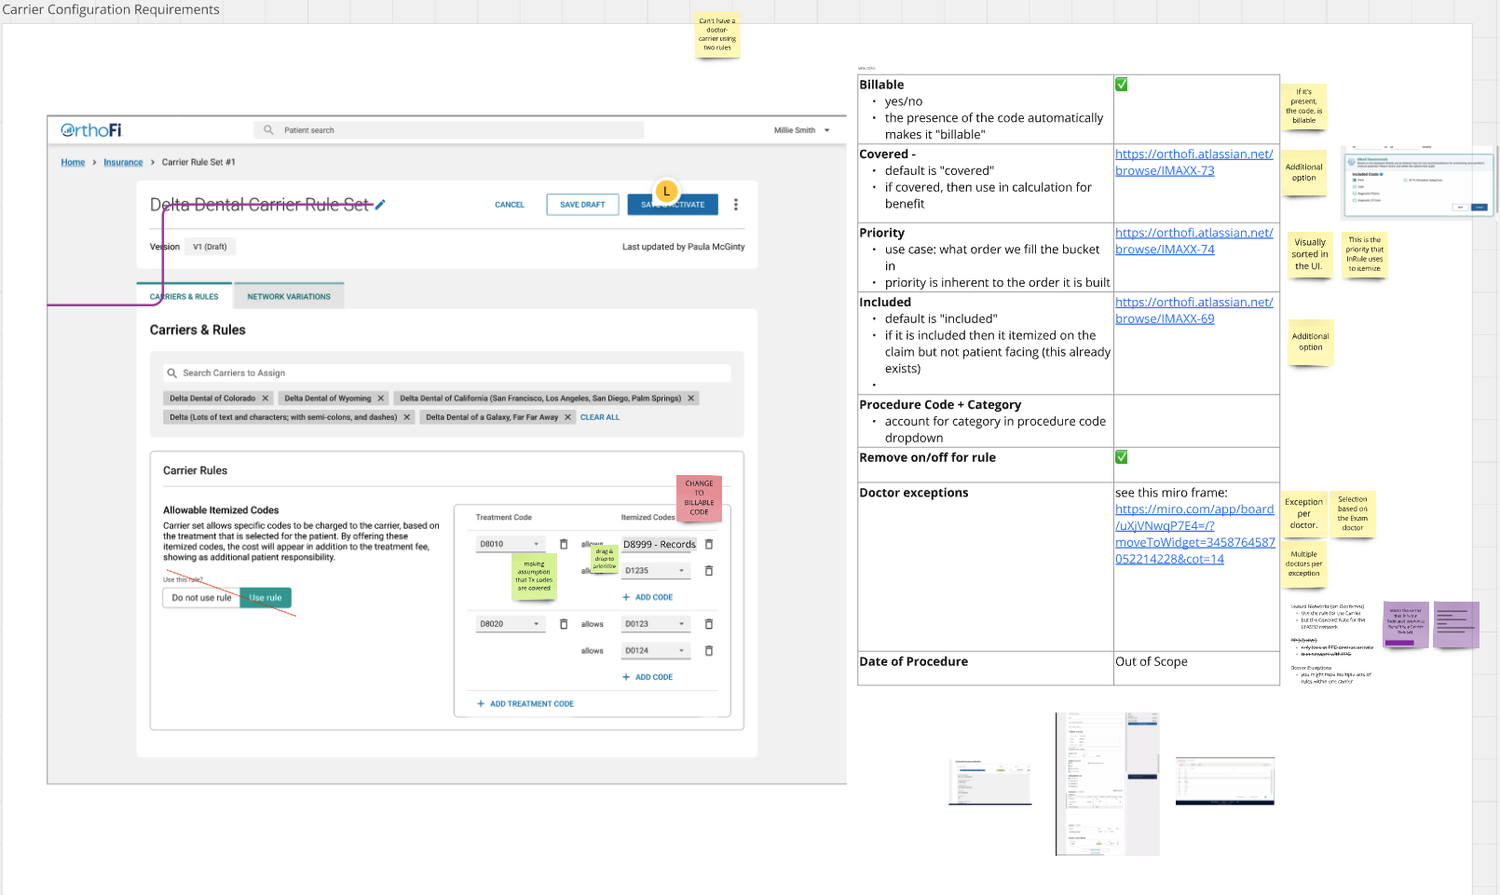Screen dimensions: 1500x895
Task: Remove the Delta Dental of a Galaxy chip
Action: click(x=568, y=417)
